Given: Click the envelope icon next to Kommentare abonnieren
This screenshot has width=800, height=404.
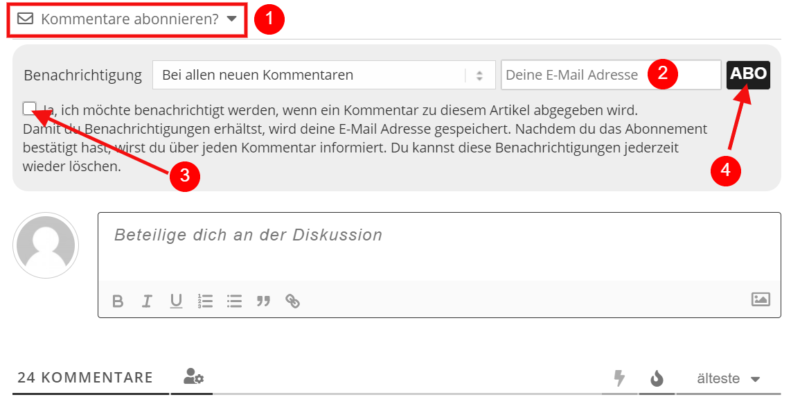Looking at the screenshot, I should click(x=25, y=19).
